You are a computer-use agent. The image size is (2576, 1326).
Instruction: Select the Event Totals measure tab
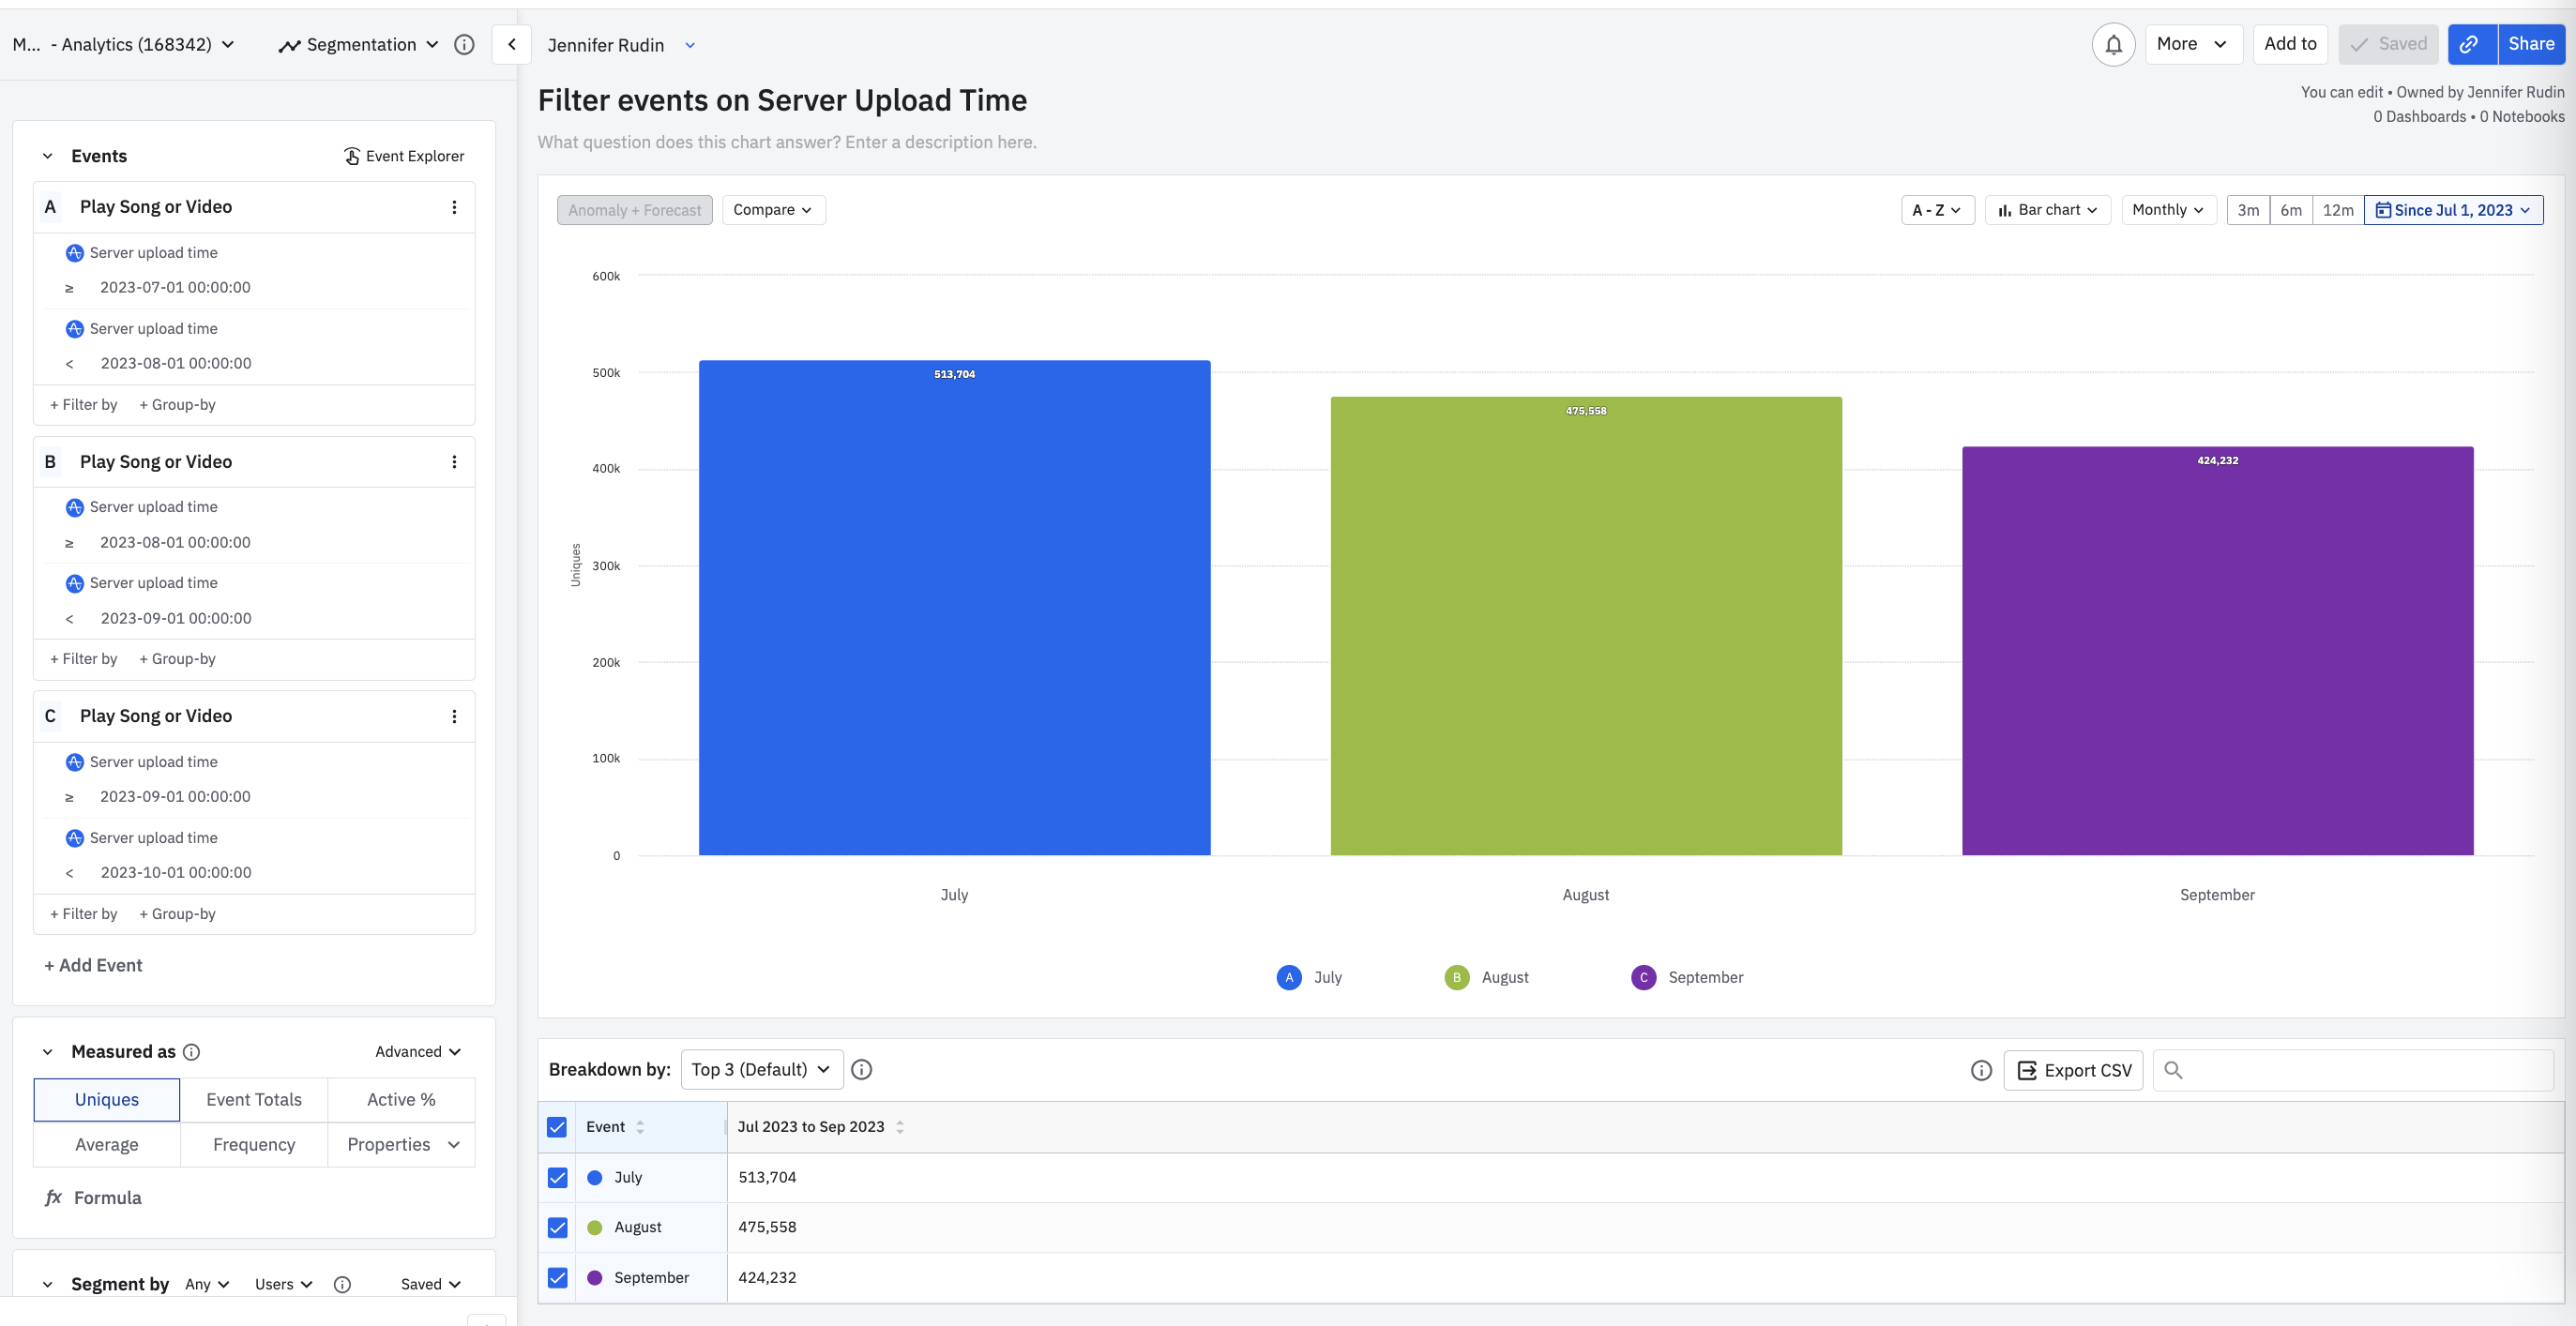tap(254, 1100)
